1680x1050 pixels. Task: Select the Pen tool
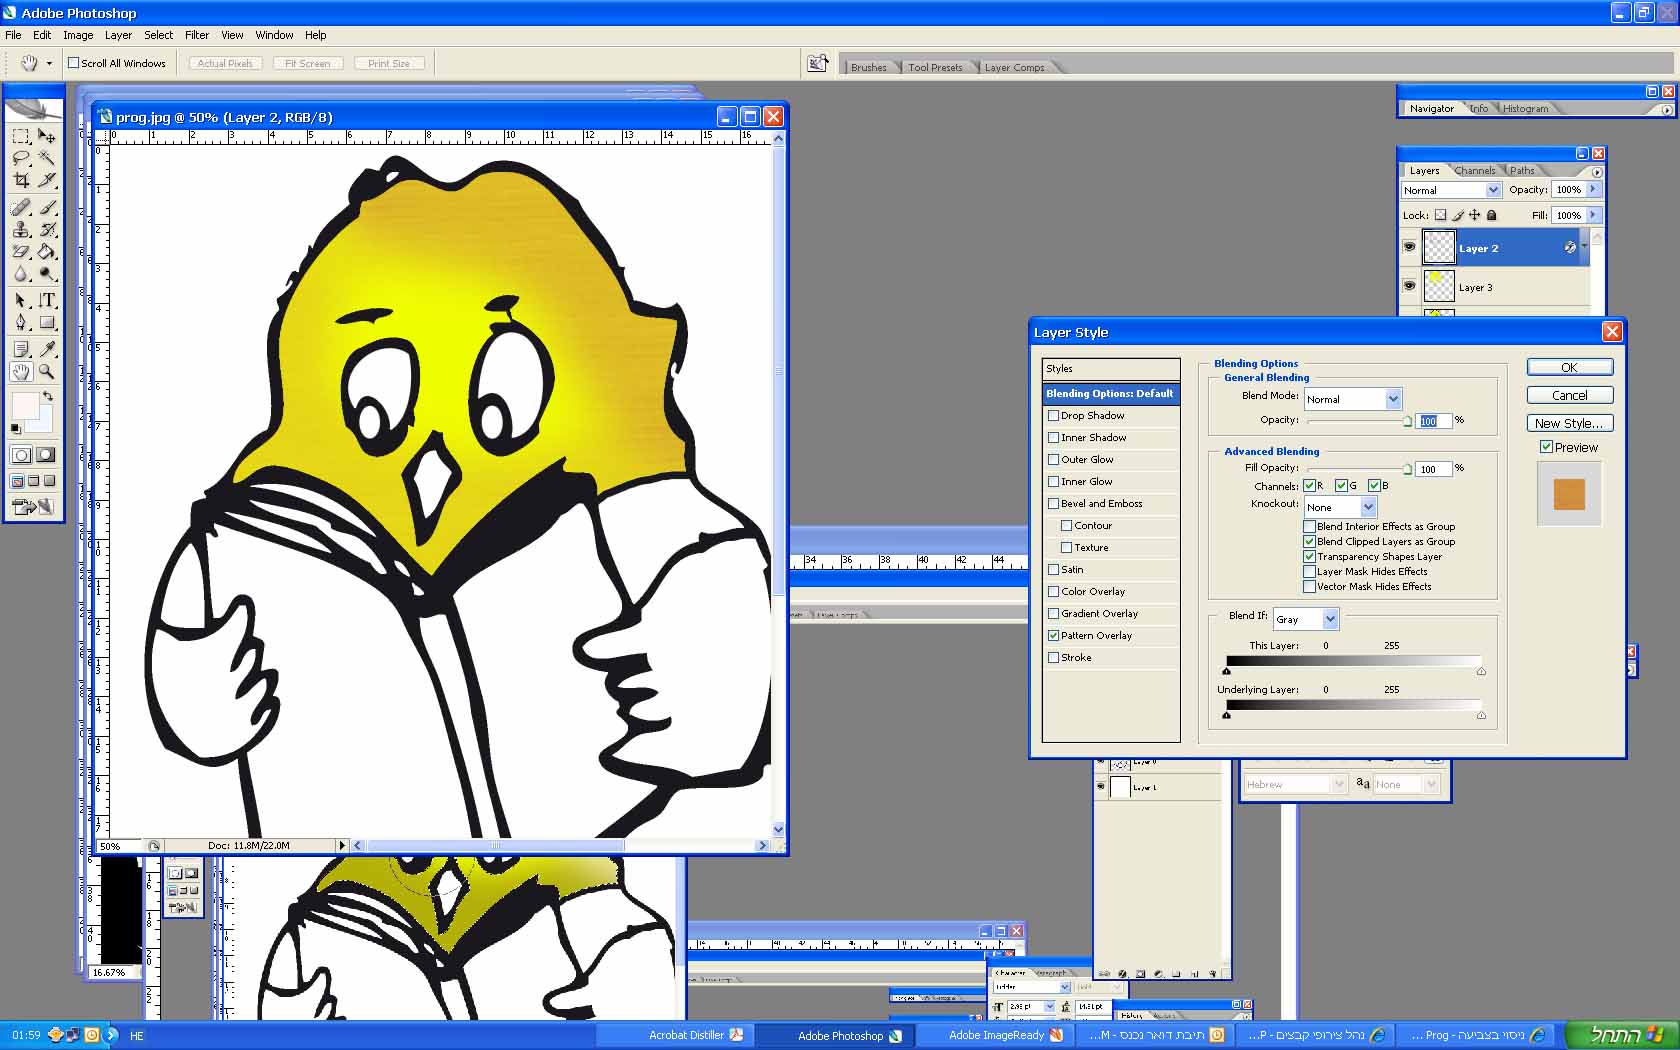pyautogui.click(x=21, y=322)
